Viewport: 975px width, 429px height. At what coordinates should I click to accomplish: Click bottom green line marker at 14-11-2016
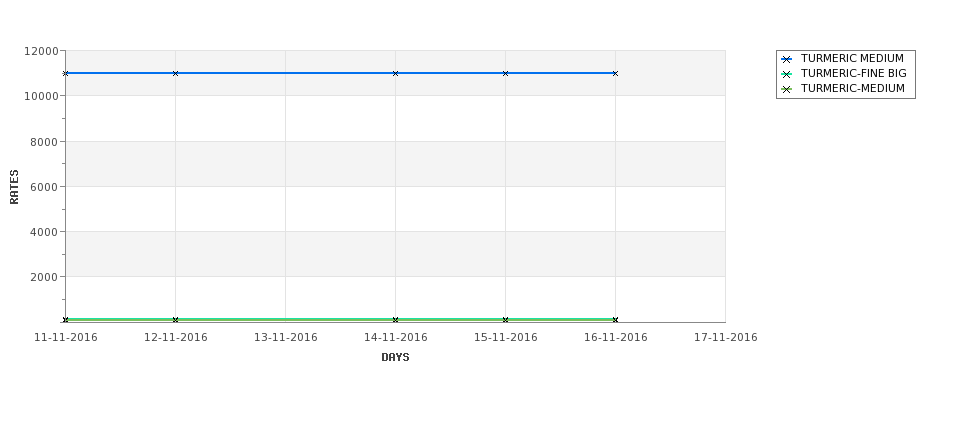click(396, 320)
